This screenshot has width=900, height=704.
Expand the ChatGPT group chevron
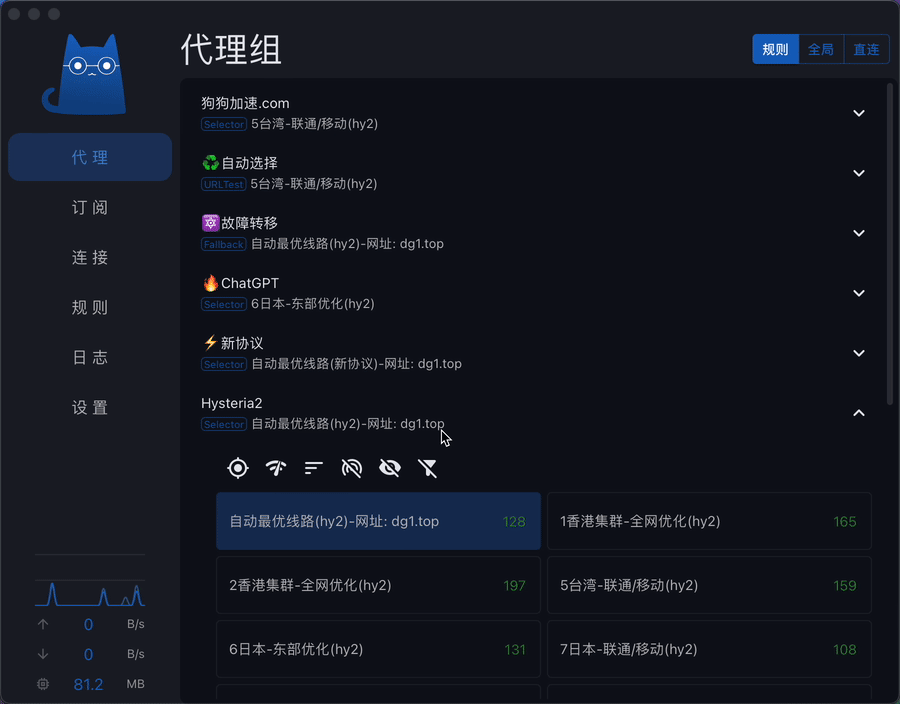(x=858, y=293)
